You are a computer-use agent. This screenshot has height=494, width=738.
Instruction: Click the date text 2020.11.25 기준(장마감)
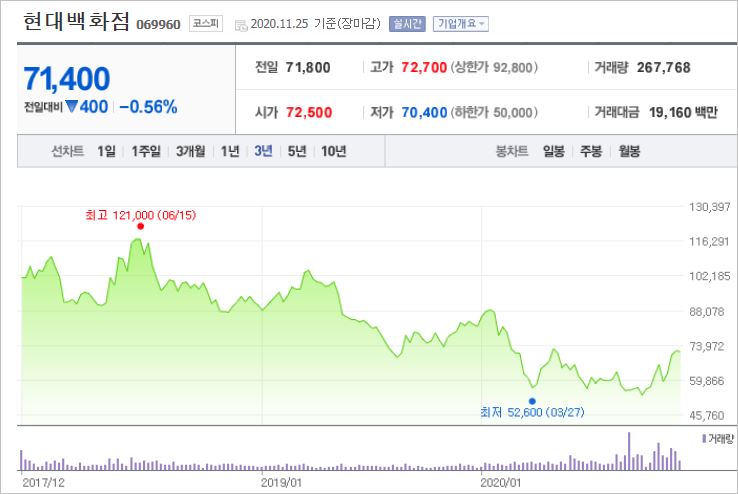point(315,24)
